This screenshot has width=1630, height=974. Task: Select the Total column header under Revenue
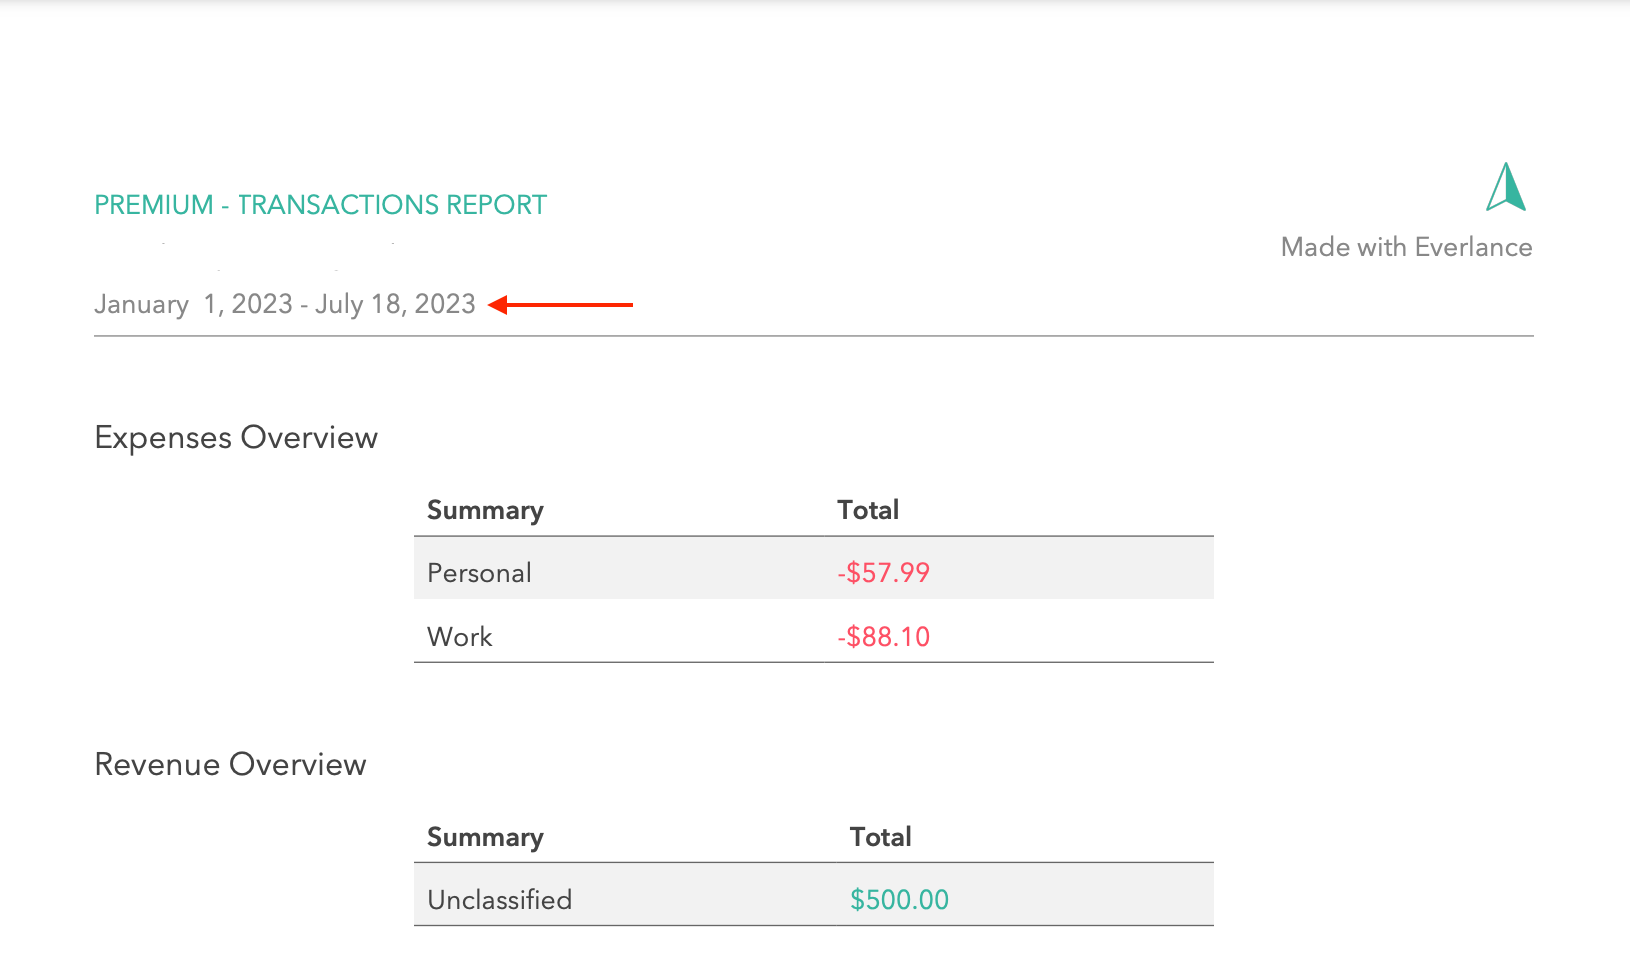tap(880, 837)
